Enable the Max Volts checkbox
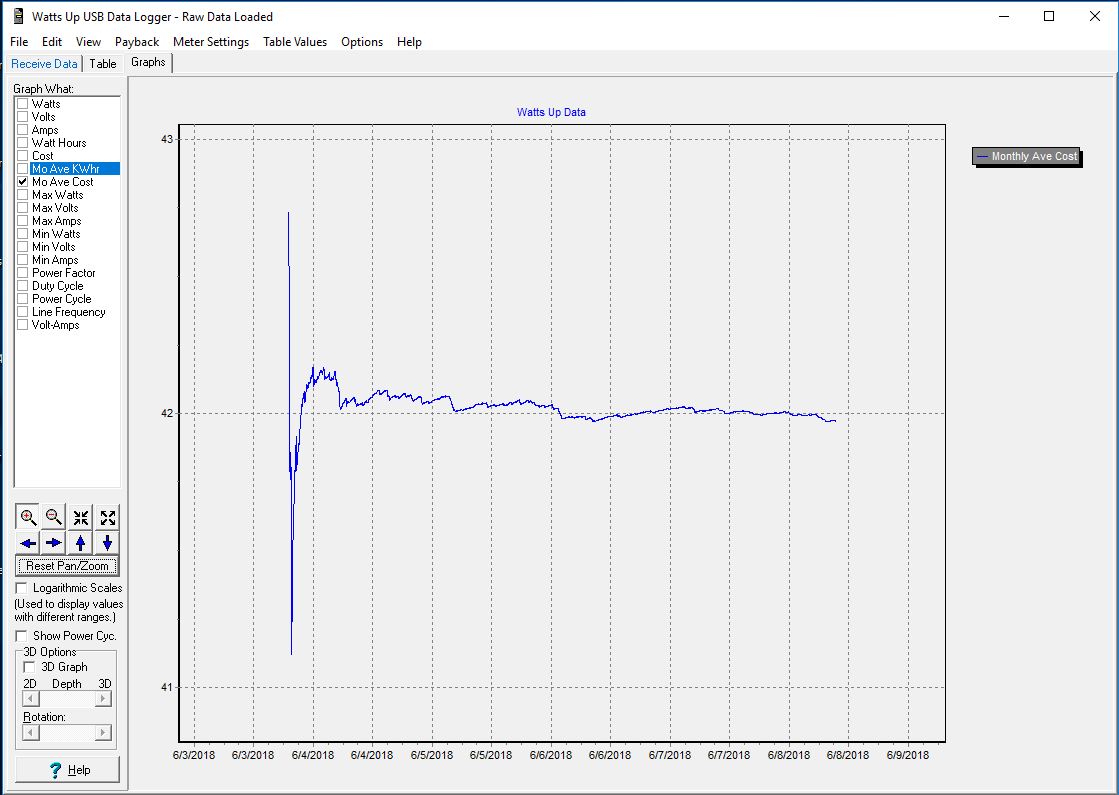 point(23,208)
